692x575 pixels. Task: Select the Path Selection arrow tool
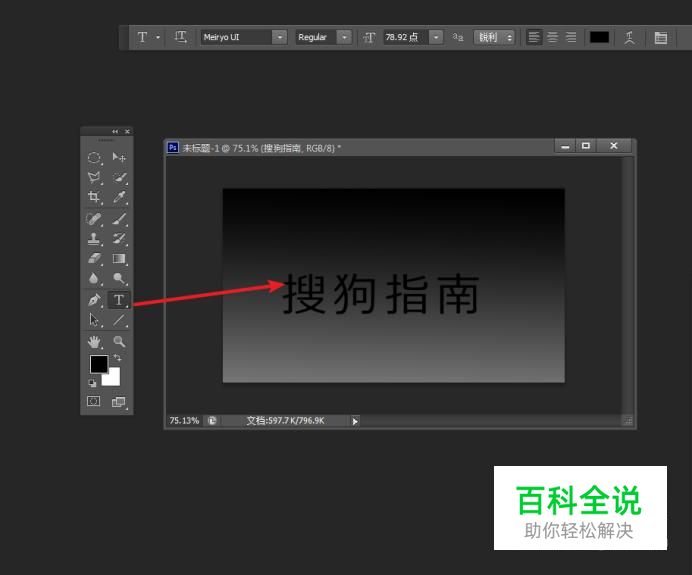[x=94, y=319]
